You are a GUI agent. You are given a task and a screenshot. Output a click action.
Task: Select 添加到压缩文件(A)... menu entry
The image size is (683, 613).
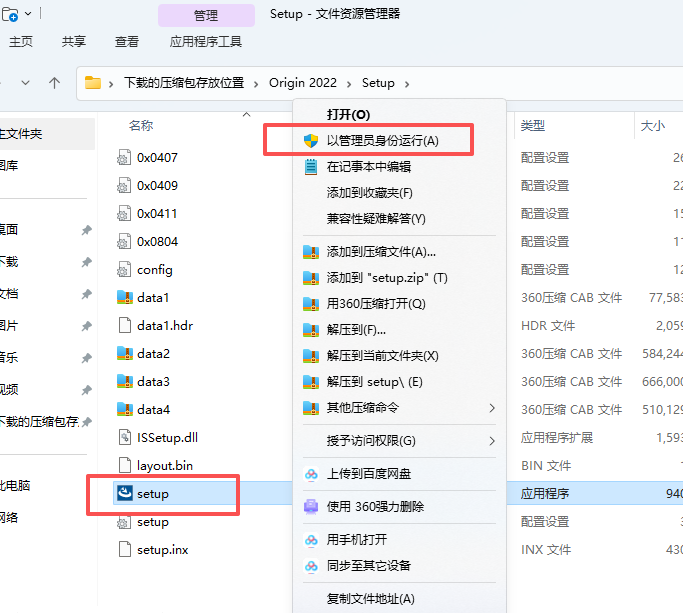pyautogui.click(x=399, y=252)
